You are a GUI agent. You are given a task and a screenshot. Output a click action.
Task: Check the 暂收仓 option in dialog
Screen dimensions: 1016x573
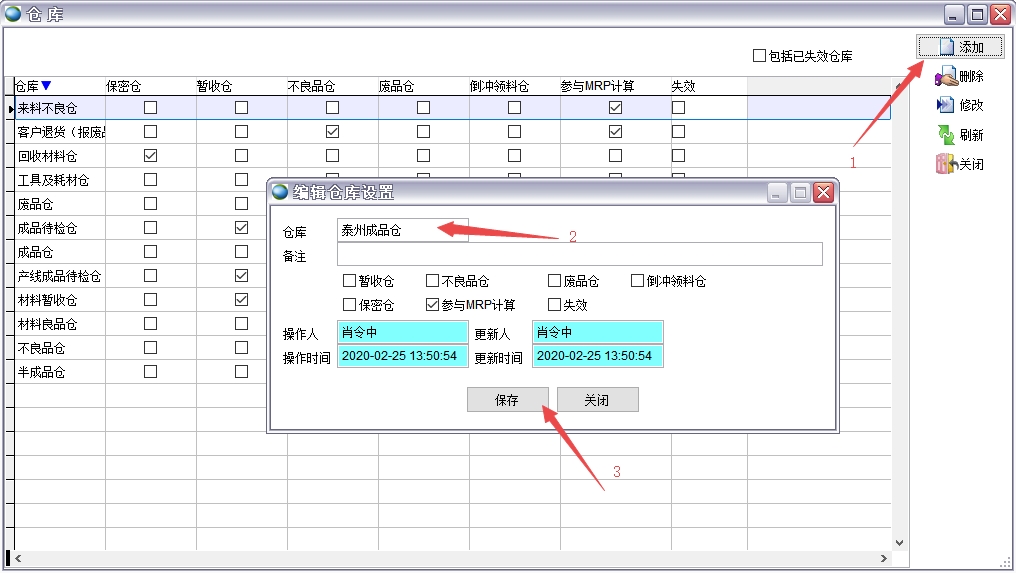(x=349, y=281)
